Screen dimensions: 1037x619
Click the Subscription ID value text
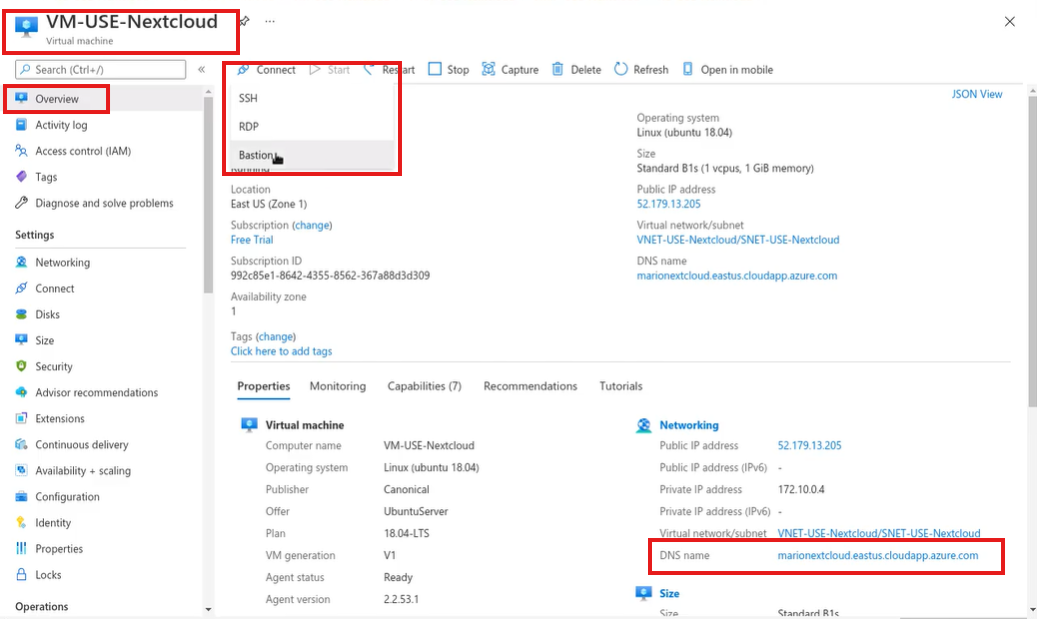[x=330, y=275]
